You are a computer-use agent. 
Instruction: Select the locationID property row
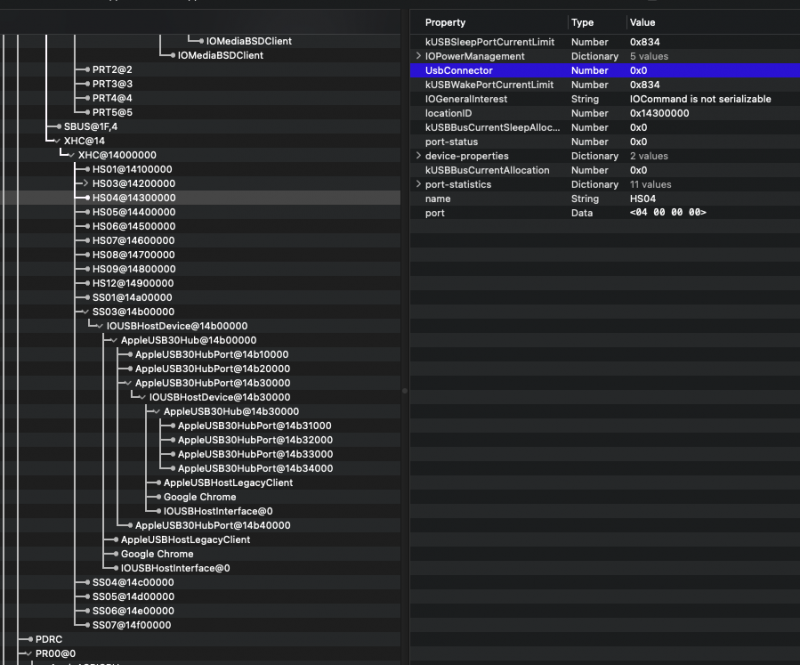449,114
